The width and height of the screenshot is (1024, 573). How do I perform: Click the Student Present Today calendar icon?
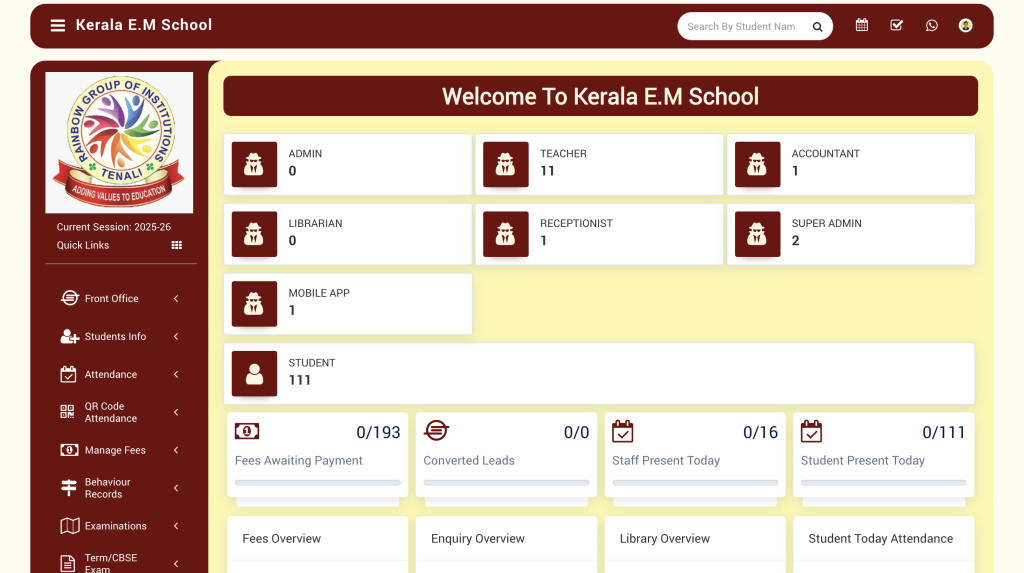point(811,431)
